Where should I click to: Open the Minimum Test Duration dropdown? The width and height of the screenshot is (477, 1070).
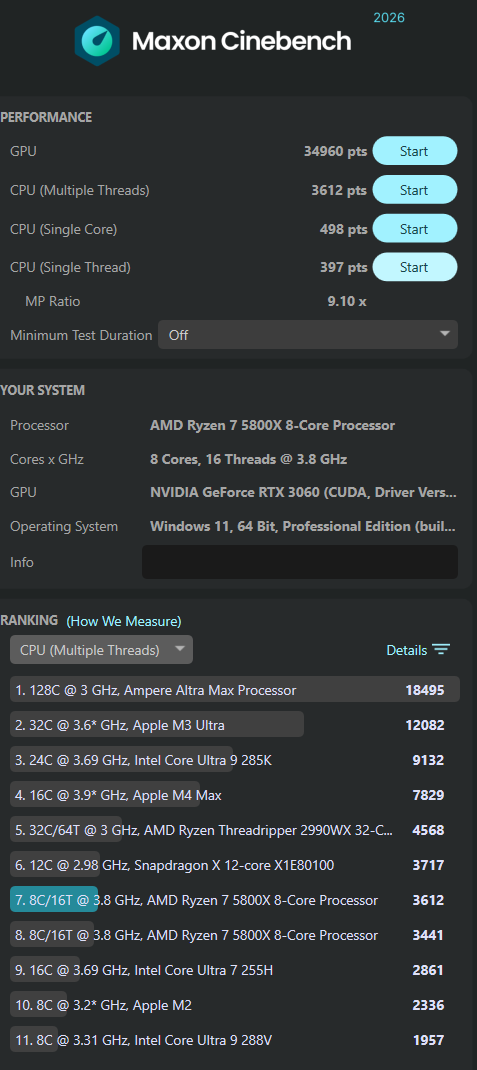point(308,335)
